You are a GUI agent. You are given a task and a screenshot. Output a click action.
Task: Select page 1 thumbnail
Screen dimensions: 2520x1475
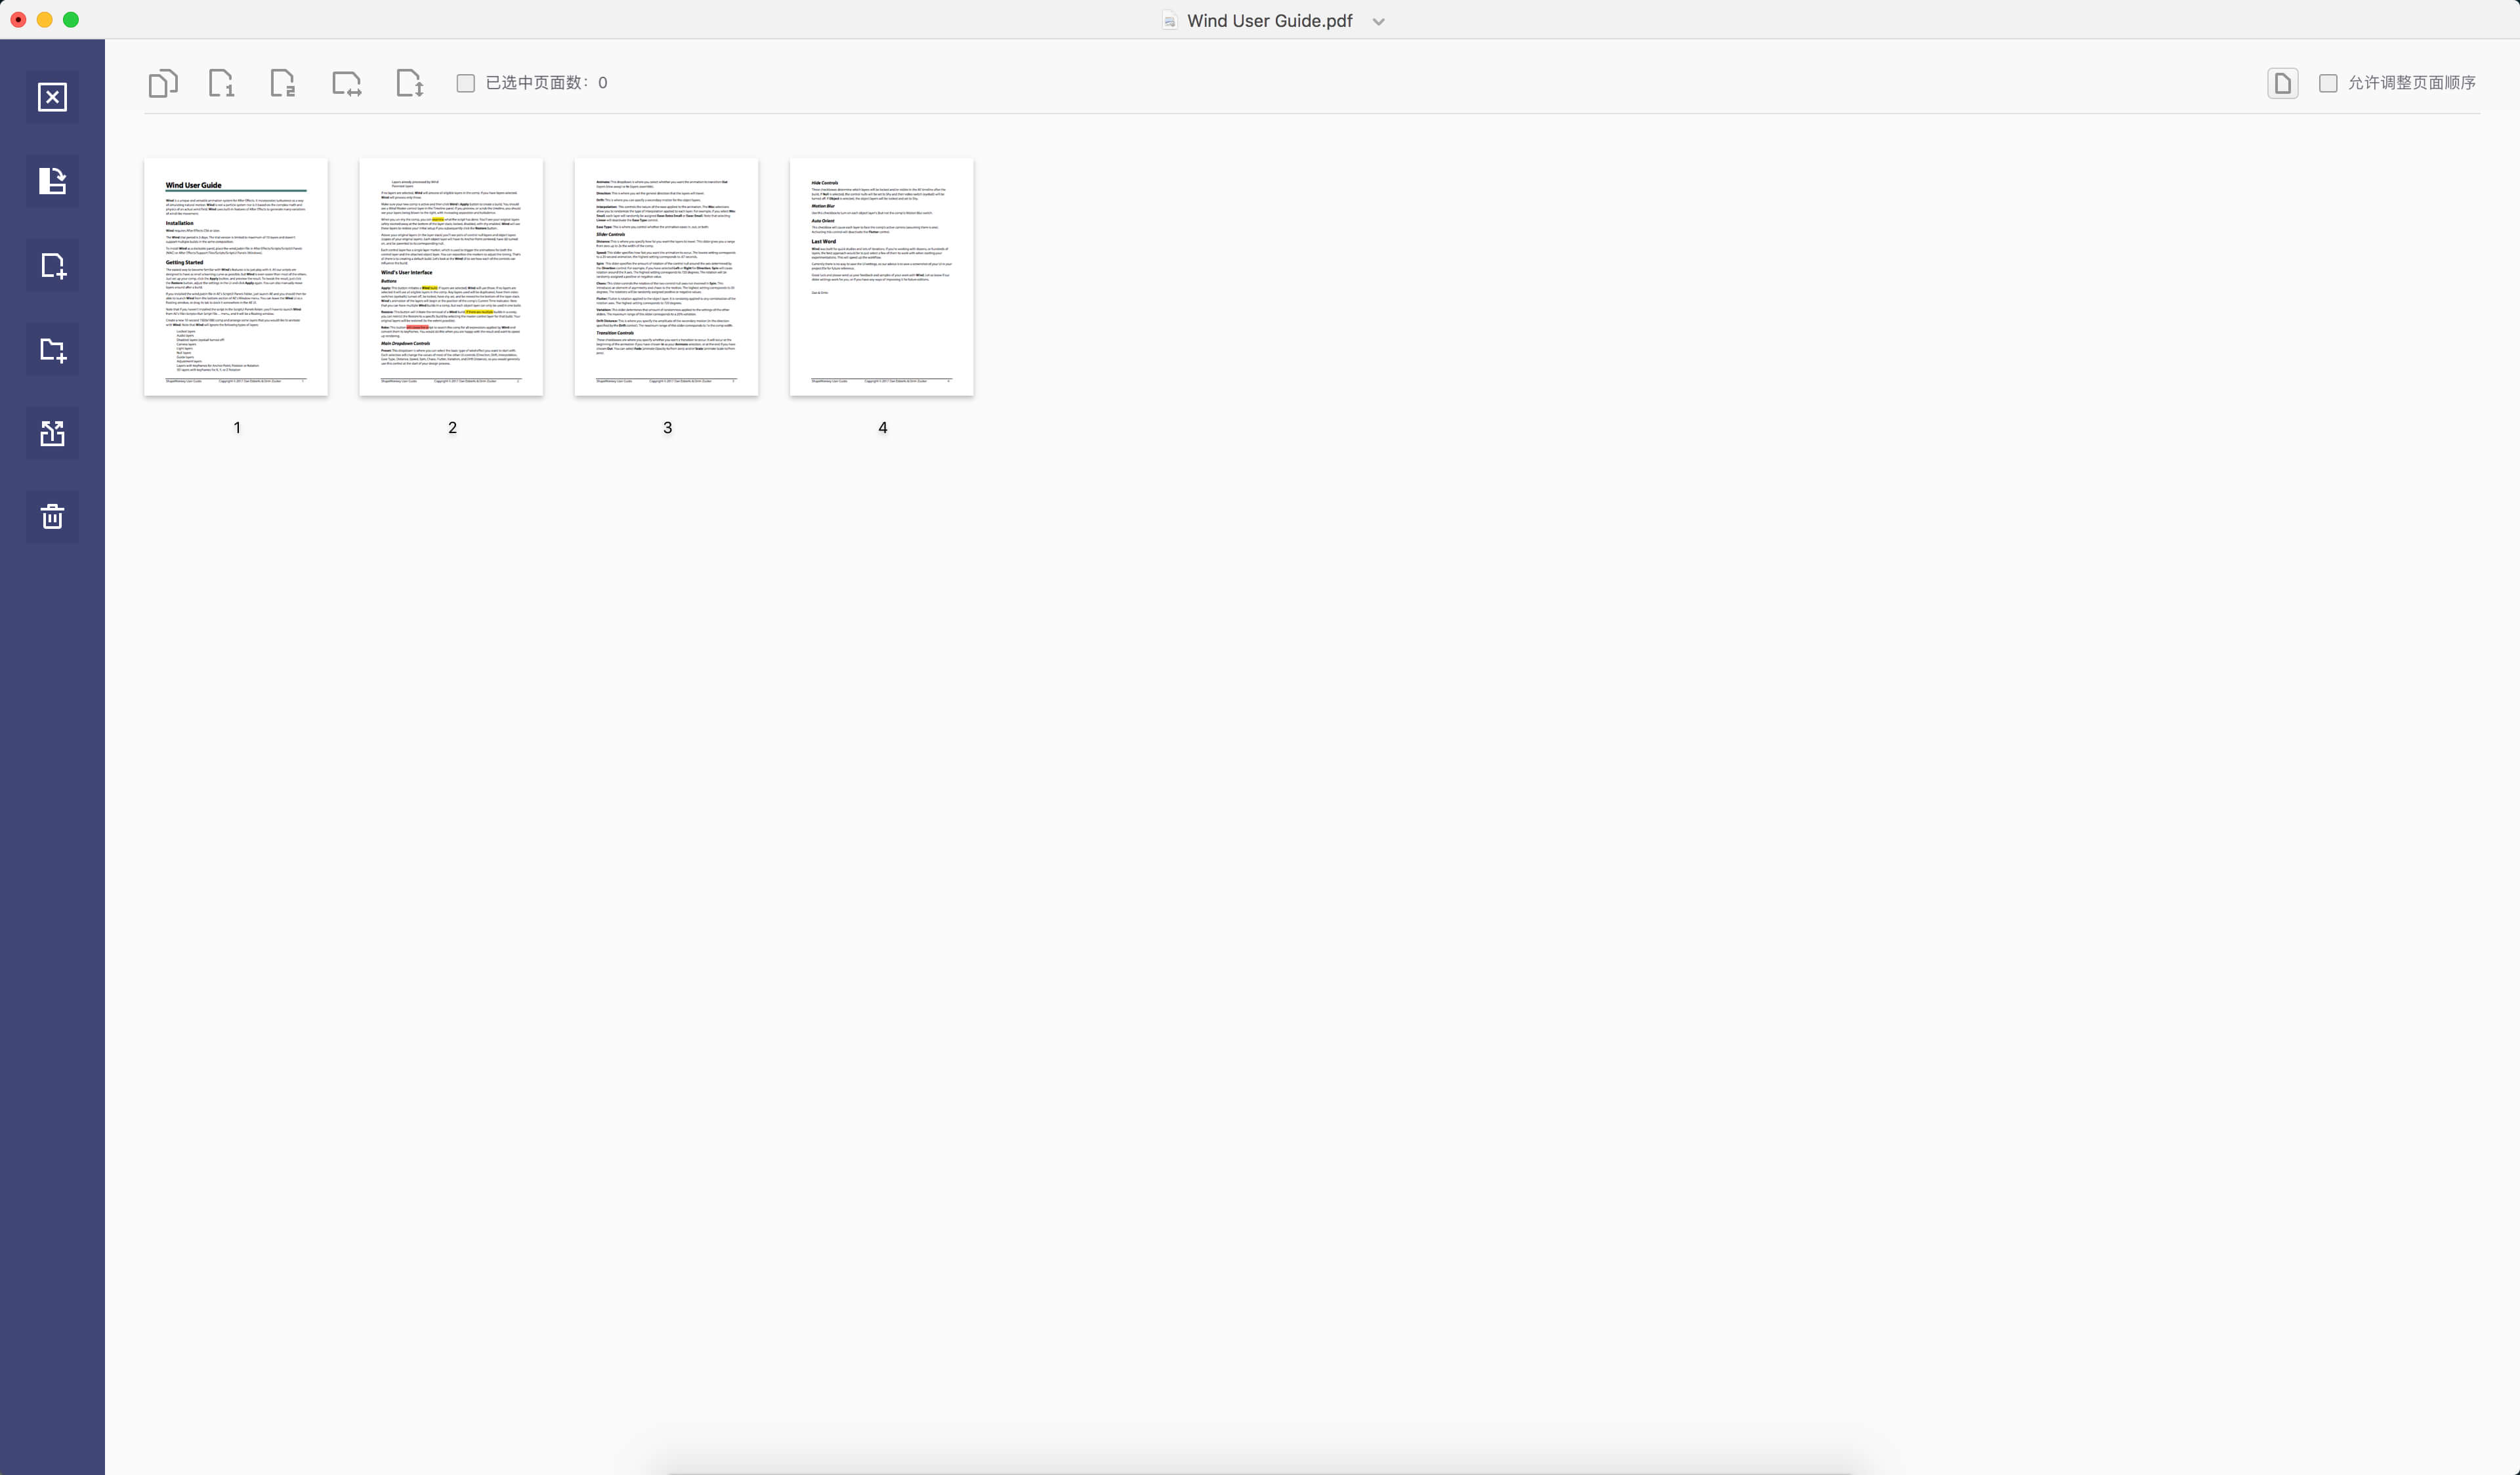coord(236,276)
